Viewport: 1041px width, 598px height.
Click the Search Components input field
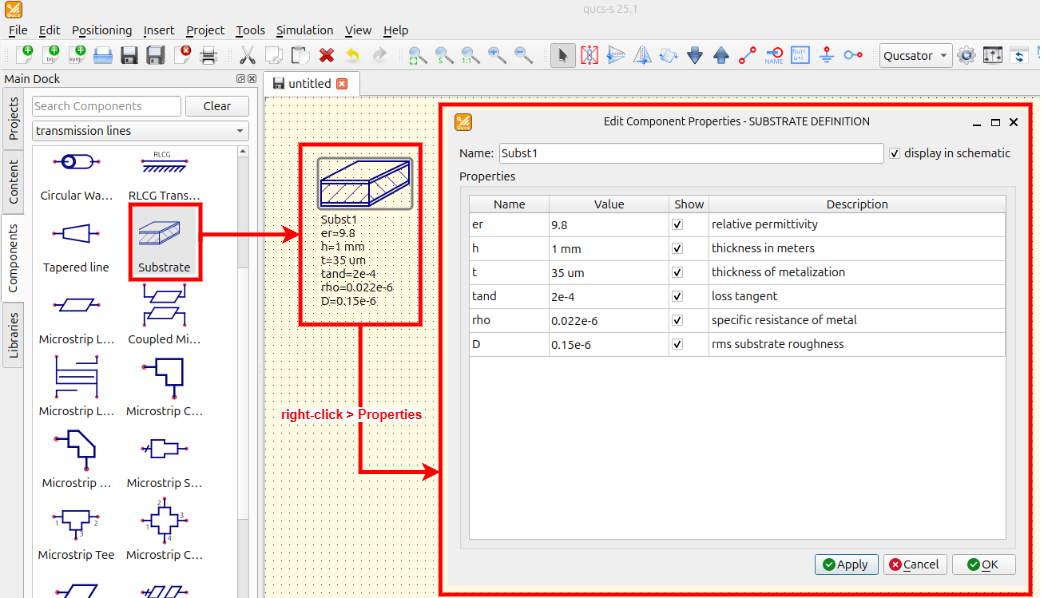[x=106, y=106]
